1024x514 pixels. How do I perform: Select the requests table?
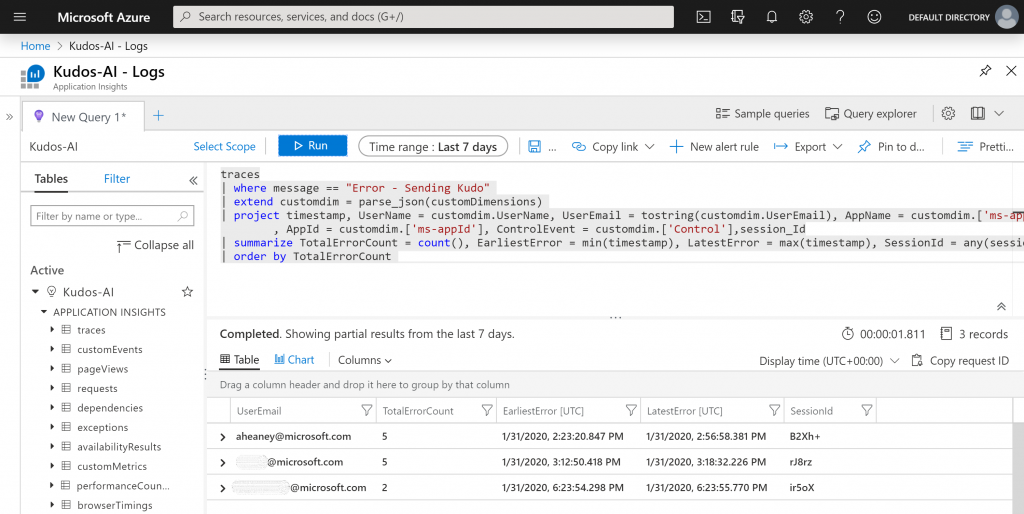[x=97, y=388]
